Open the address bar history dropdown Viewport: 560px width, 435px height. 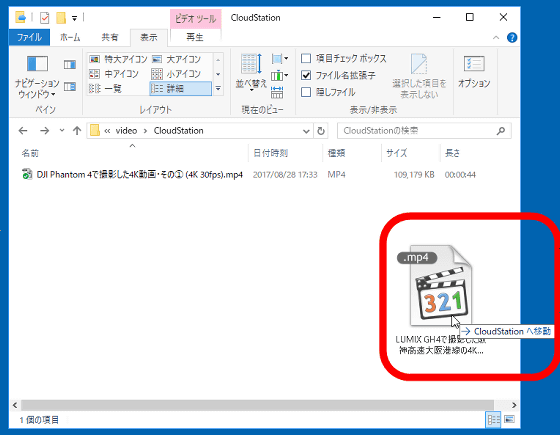(306, 131)
